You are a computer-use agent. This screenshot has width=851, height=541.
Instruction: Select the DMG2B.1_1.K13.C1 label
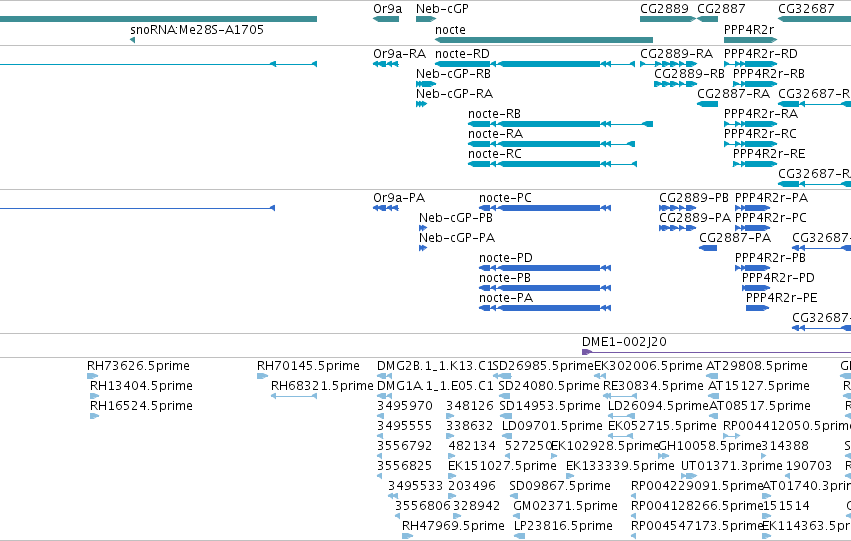434,366
